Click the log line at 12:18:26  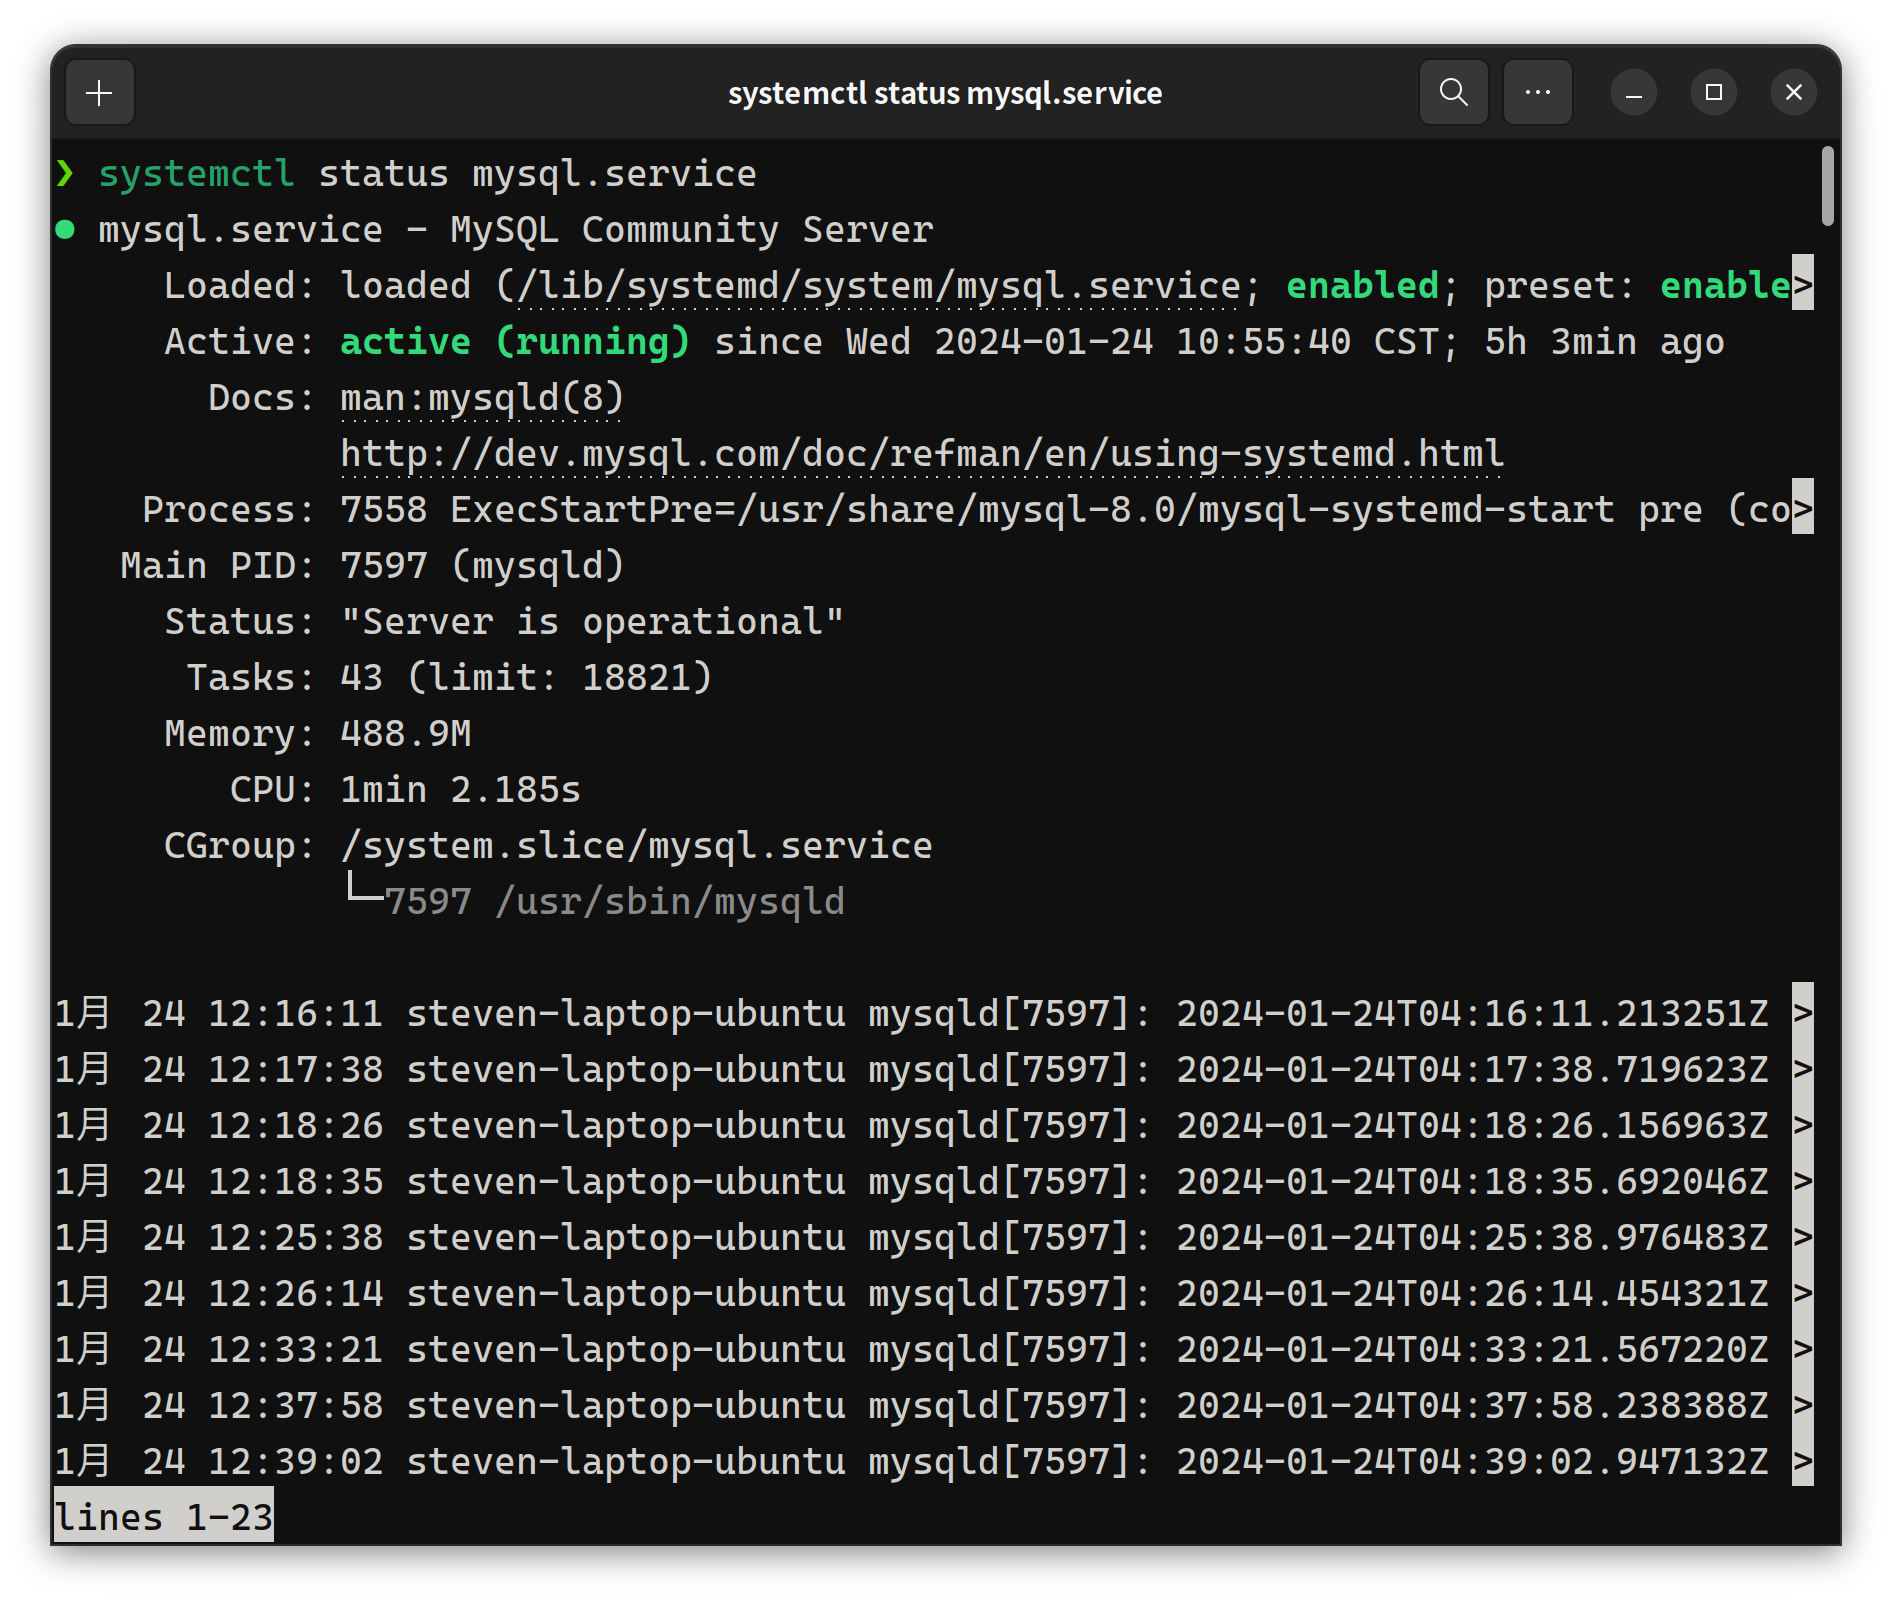(933, 1126)
